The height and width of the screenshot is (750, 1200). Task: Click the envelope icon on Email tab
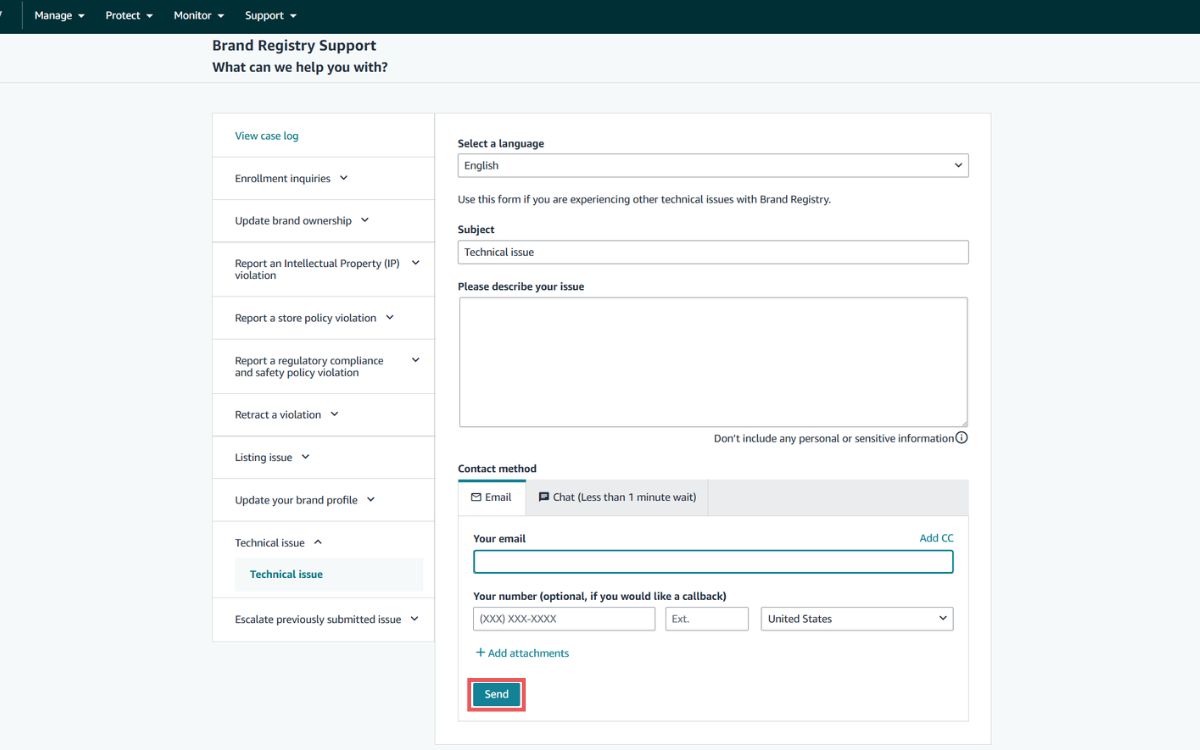(476, 497)
